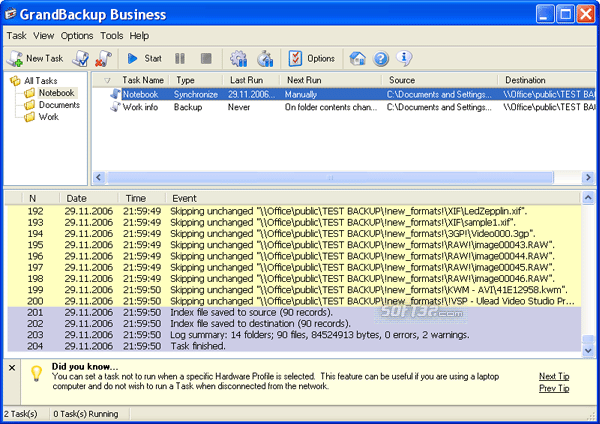600x424 pixels.
Task: Click the New Task toolbar button
Action: (35, 59)
